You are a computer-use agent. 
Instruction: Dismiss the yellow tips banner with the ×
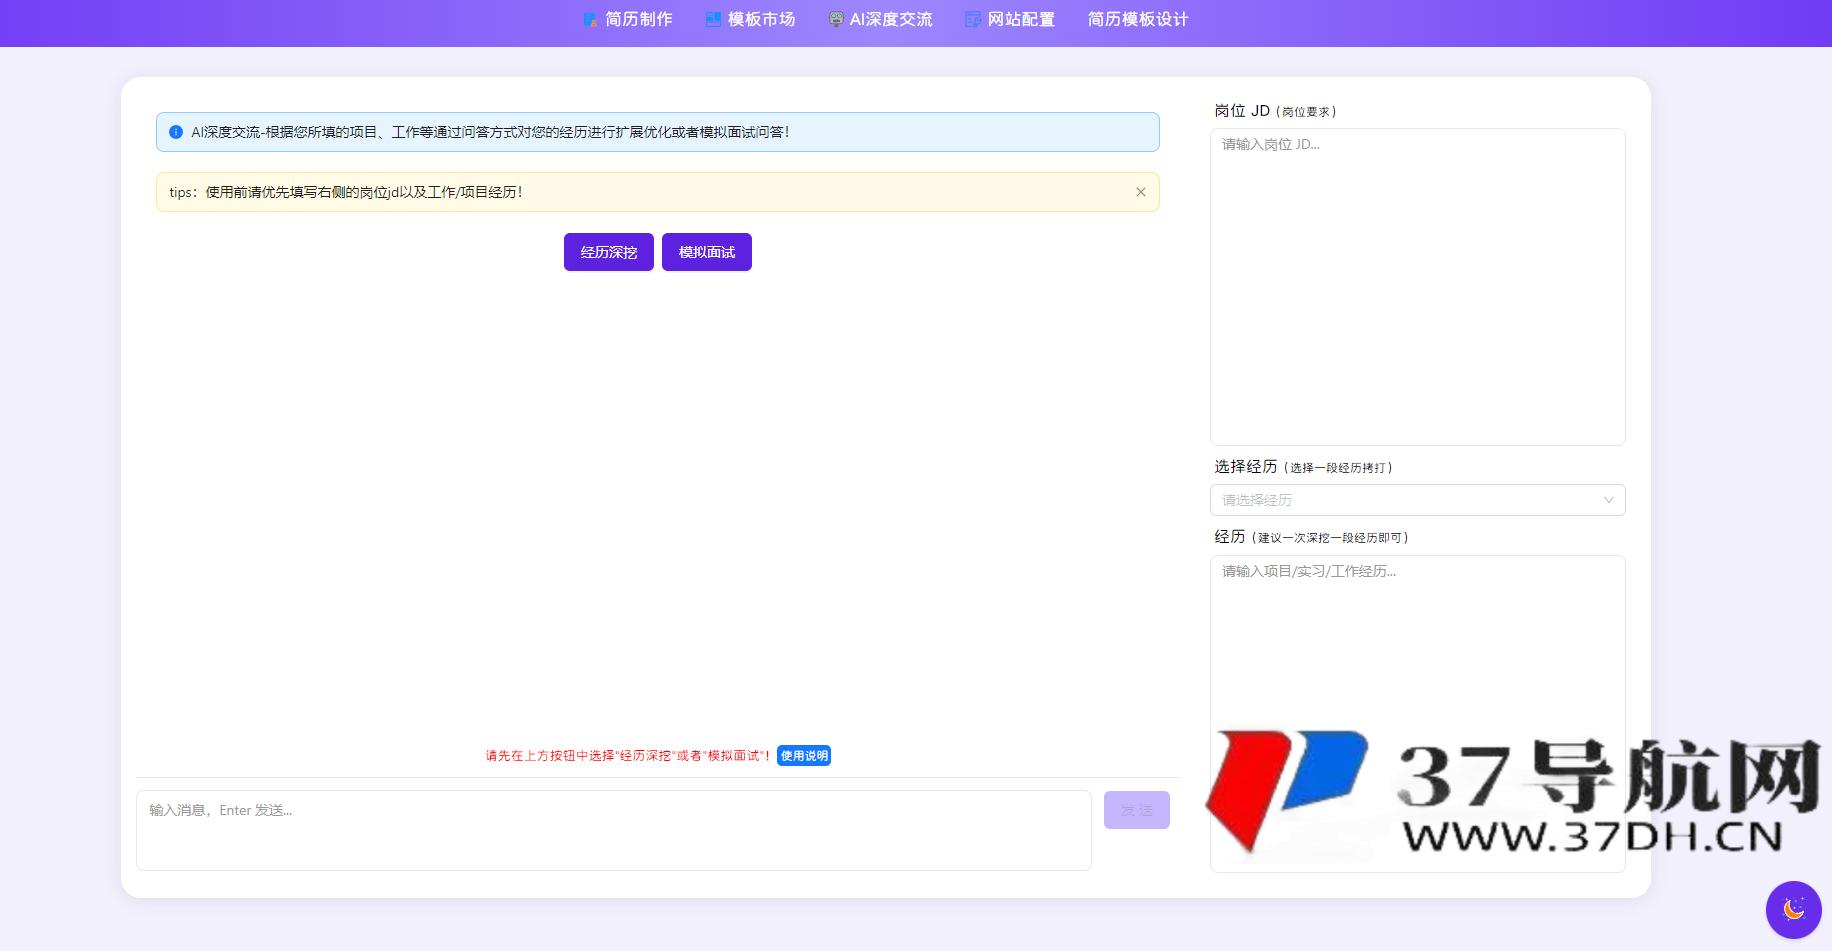(1139, 192)
